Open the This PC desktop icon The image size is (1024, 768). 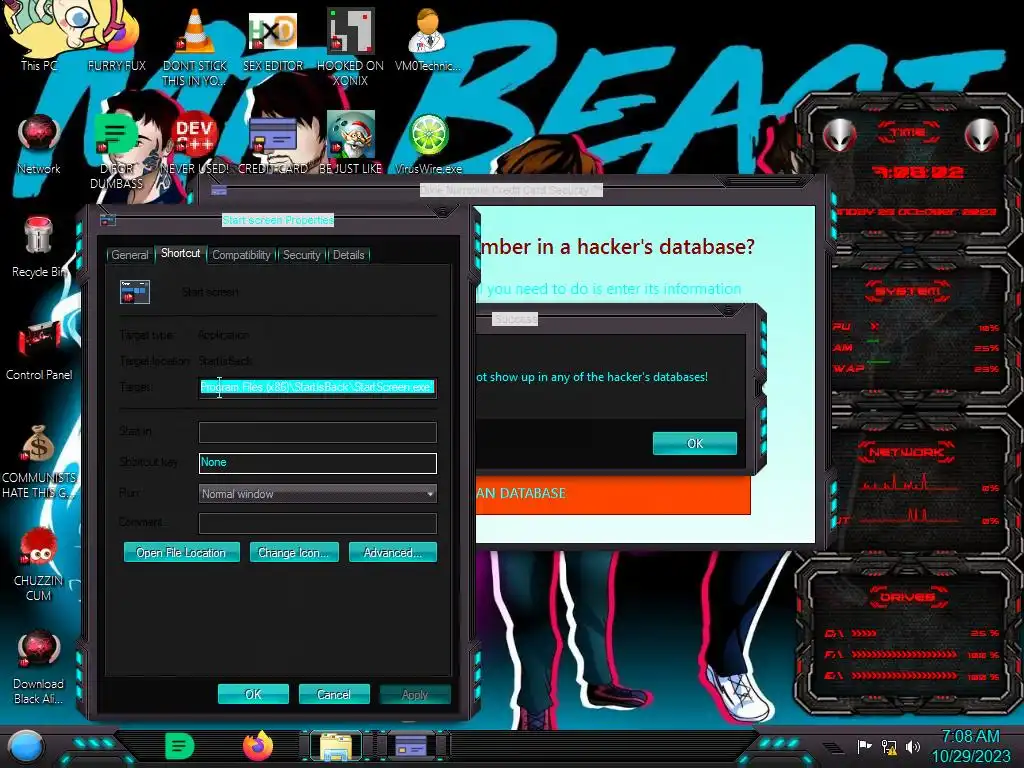(x=39, y=38)
